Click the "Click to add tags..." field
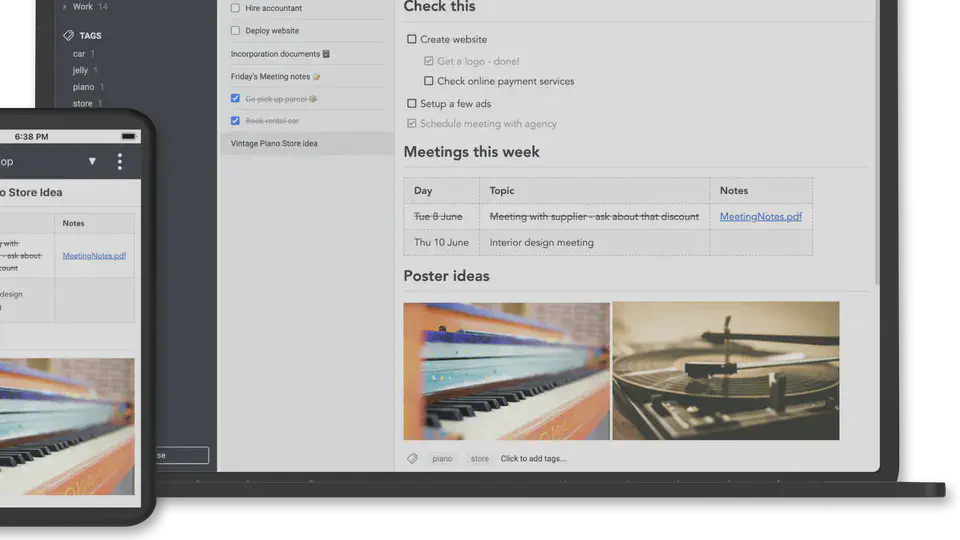This screenshot has width=960, height=540. [533, 459]
